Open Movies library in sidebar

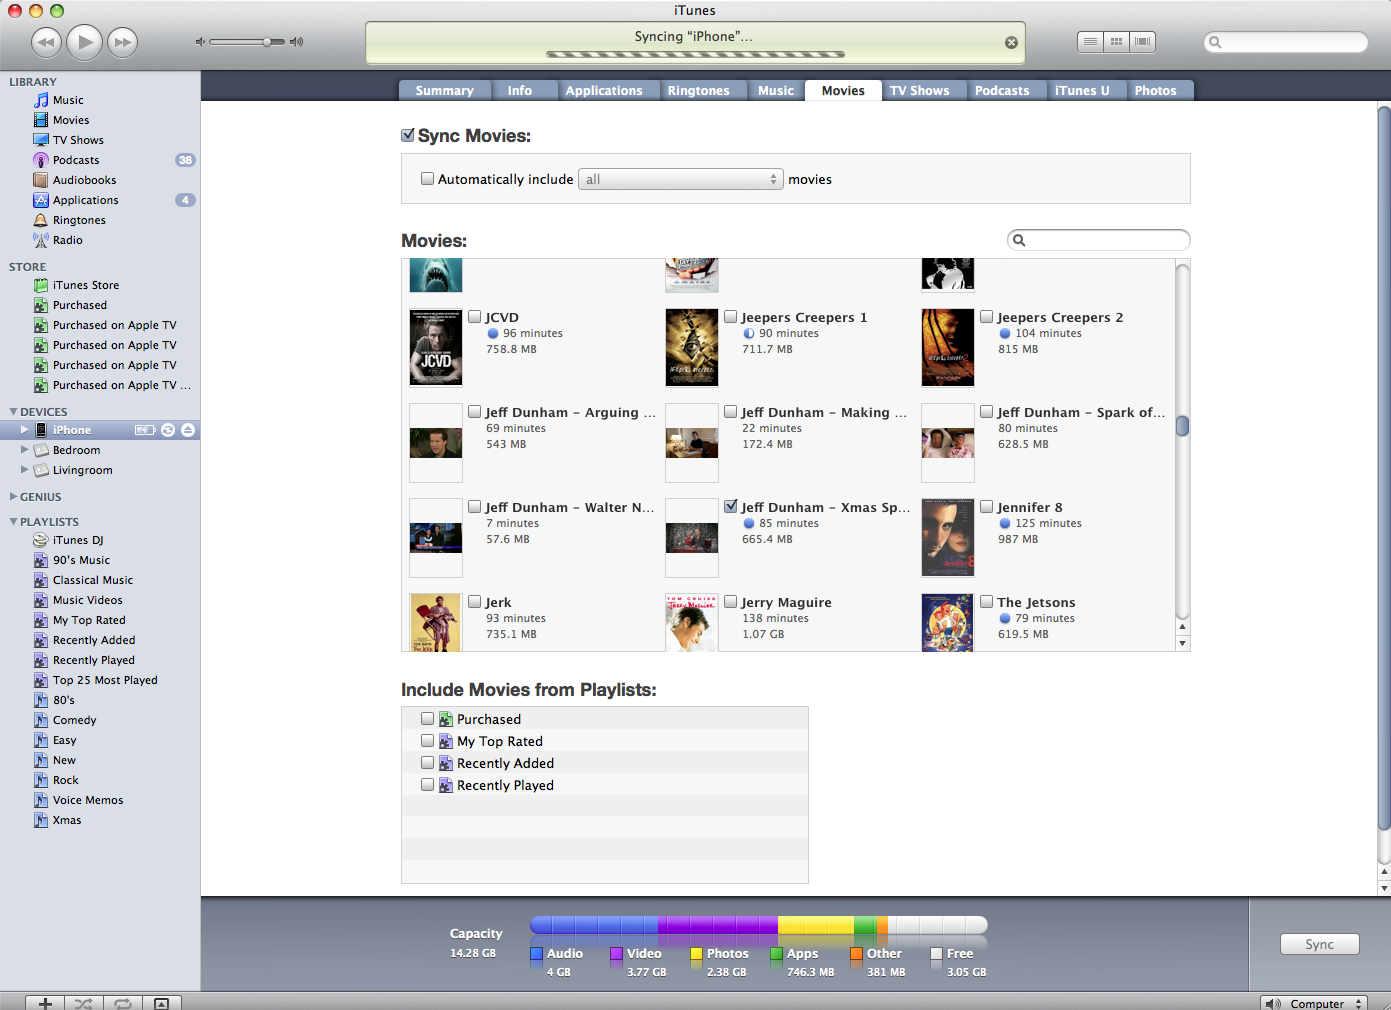[71, 120]
